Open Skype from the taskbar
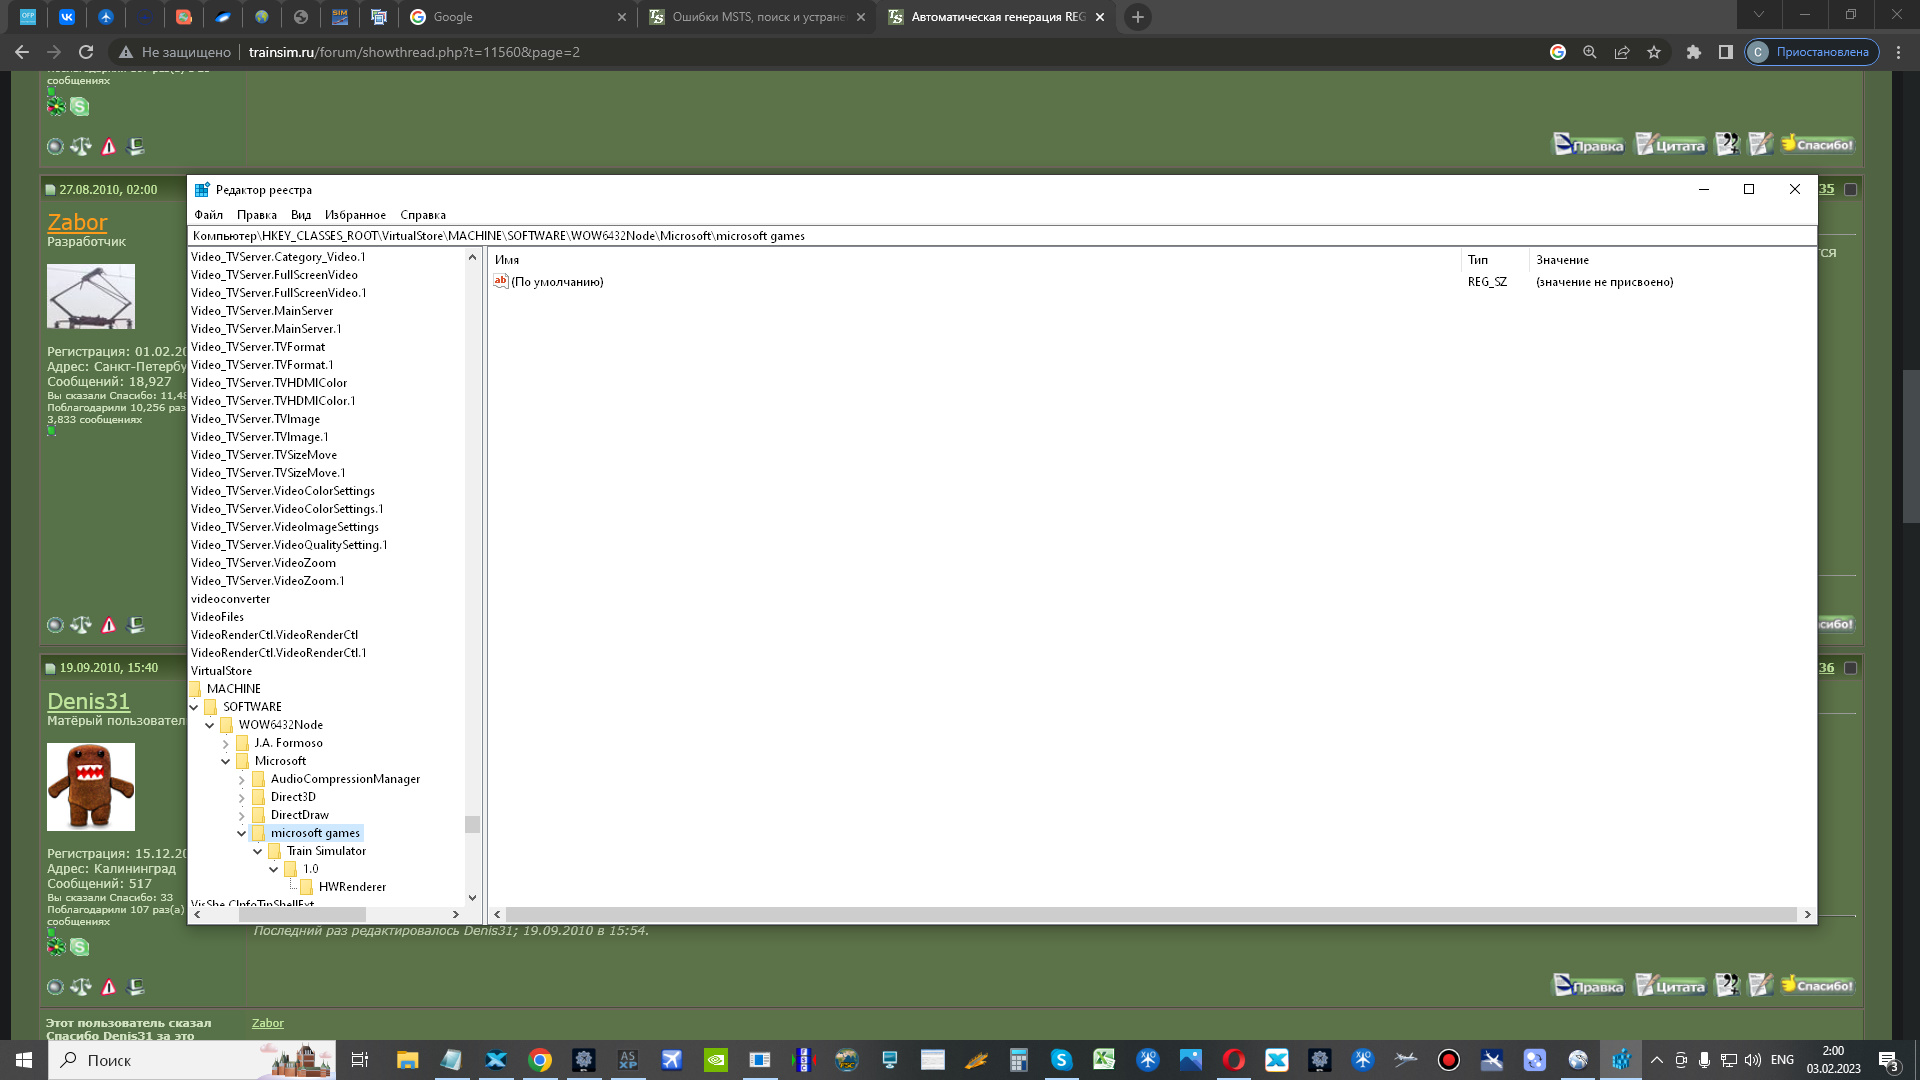The width and height of the screenshot is (1920, 1080). coord(1061,1060)
